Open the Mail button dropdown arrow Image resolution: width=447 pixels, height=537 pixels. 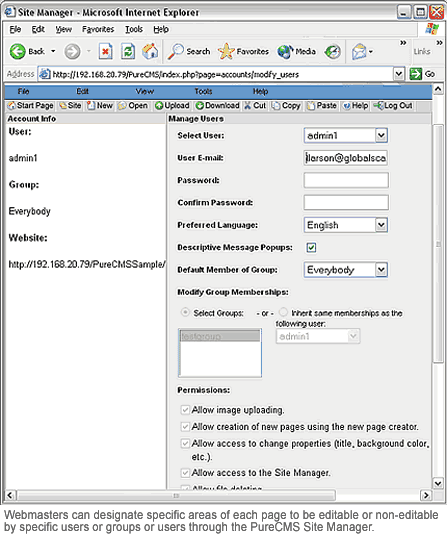point(371,52)
